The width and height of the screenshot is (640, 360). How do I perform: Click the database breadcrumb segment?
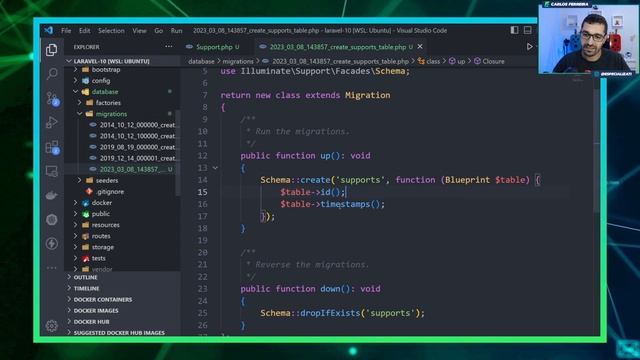coord(201,61)
